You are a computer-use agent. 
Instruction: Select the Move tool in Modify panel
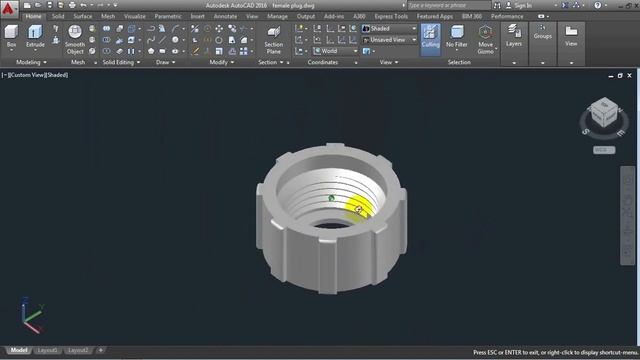pyautogui.click(x=219, y=29)
